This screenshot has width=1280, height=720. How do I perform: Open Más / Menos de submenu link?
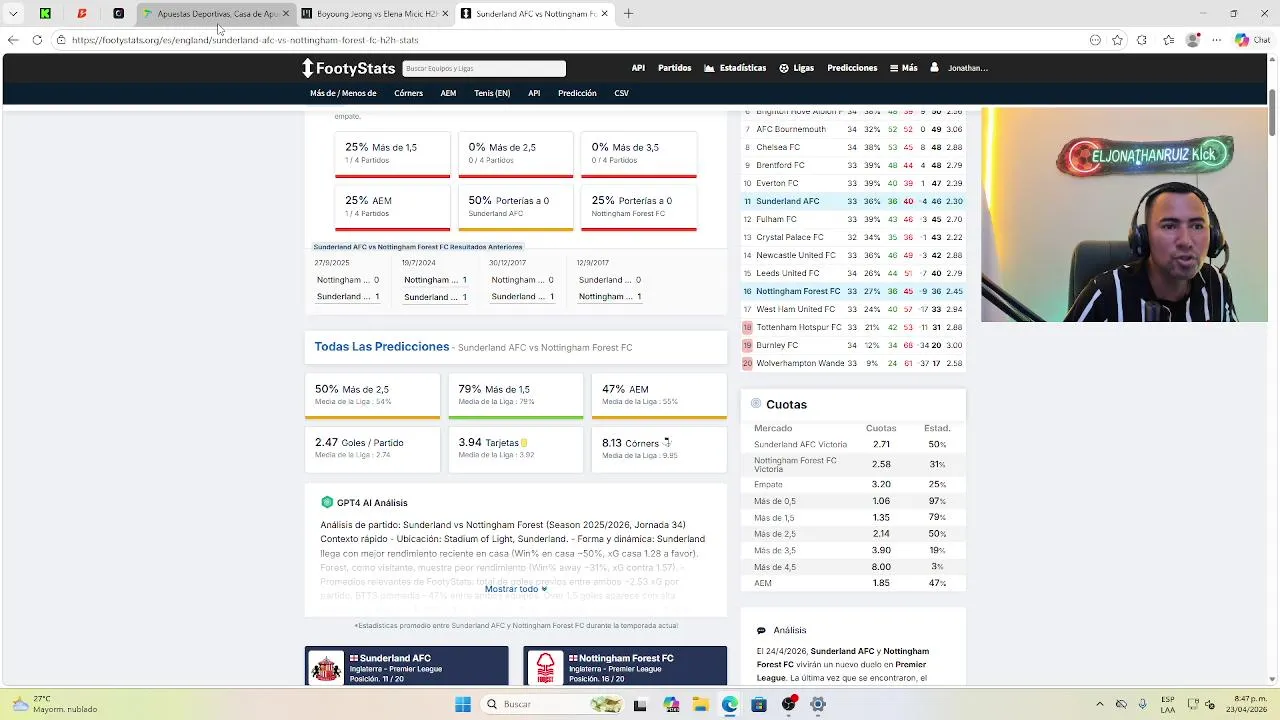343,93
